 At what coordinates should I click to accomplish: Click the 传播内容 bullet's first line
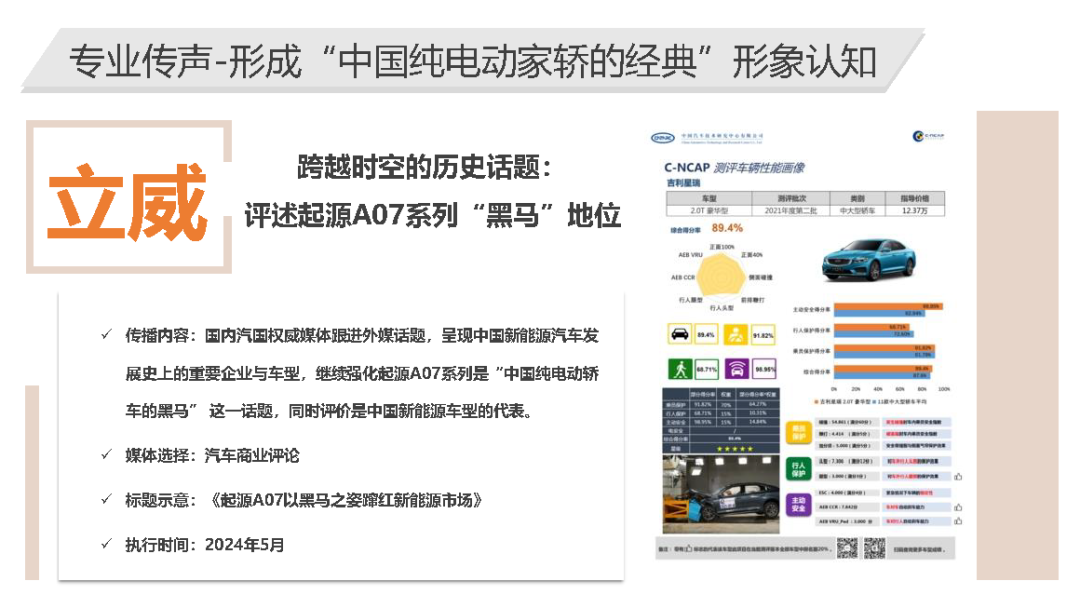coord(362,335)
